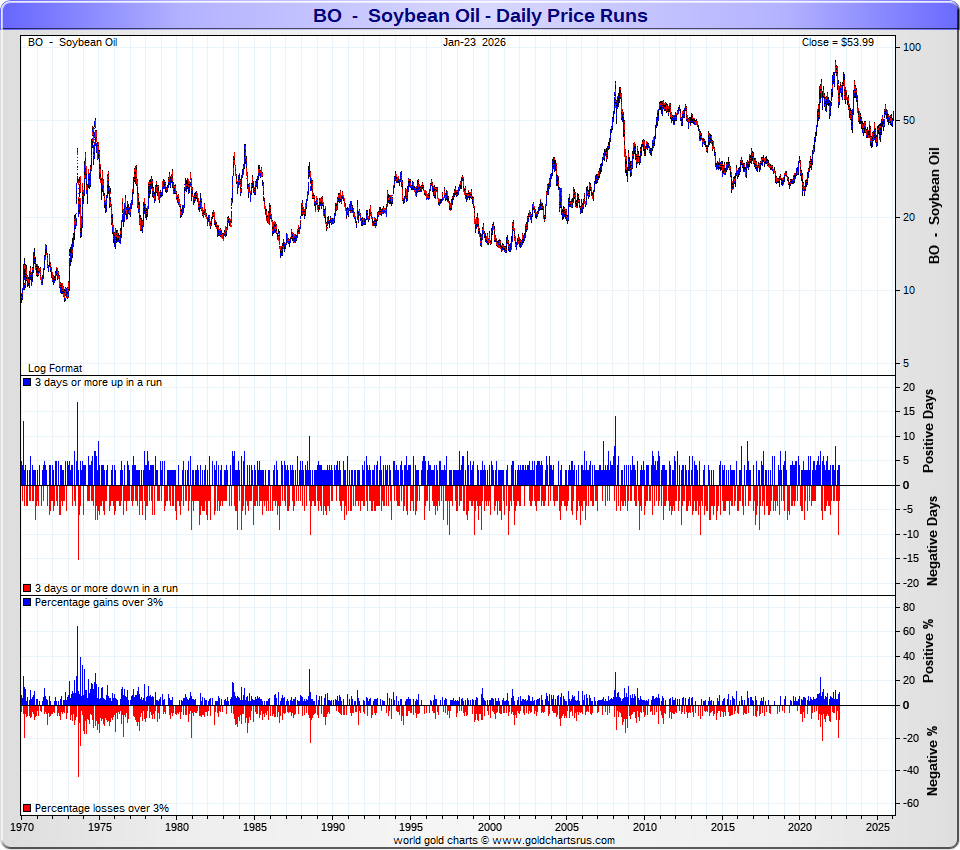
Task: Click the 15 tick on the Positive Days axis
Action: (909, 412)
